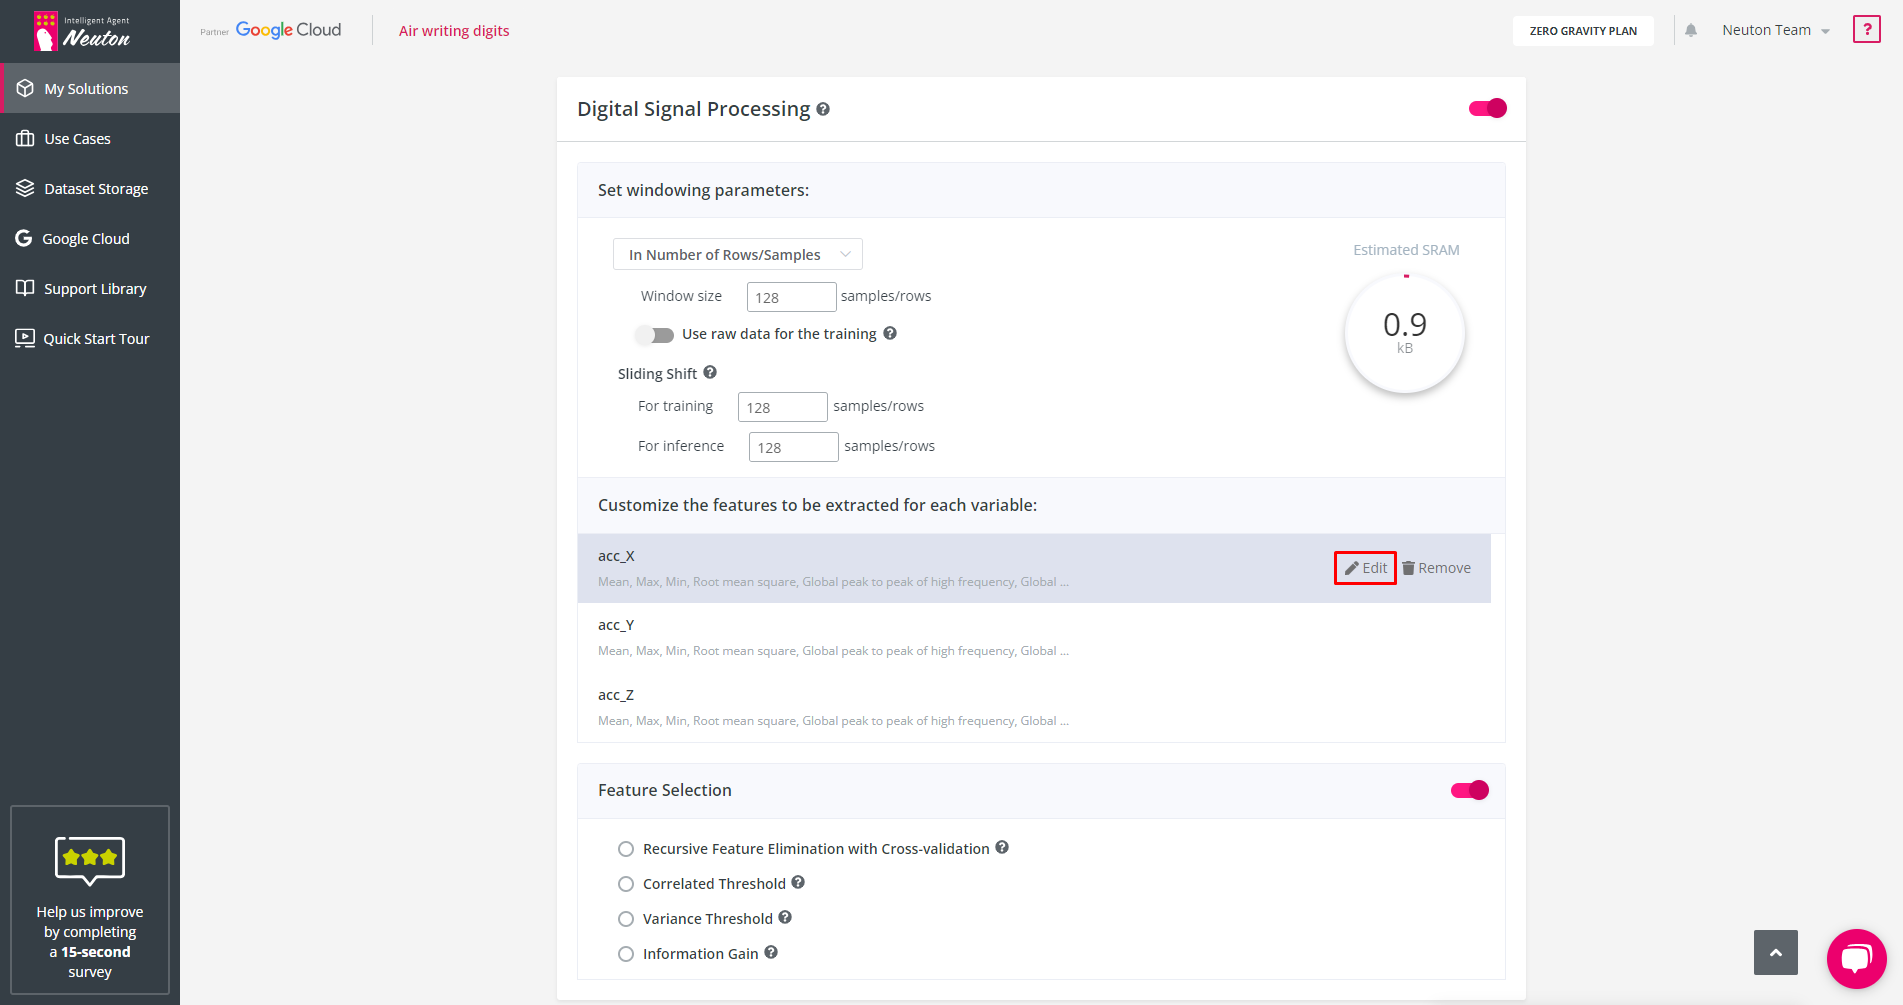1903x1005 pixels.
Task: Click the My Solutions cube icon
Action: (x=25, y=88)
